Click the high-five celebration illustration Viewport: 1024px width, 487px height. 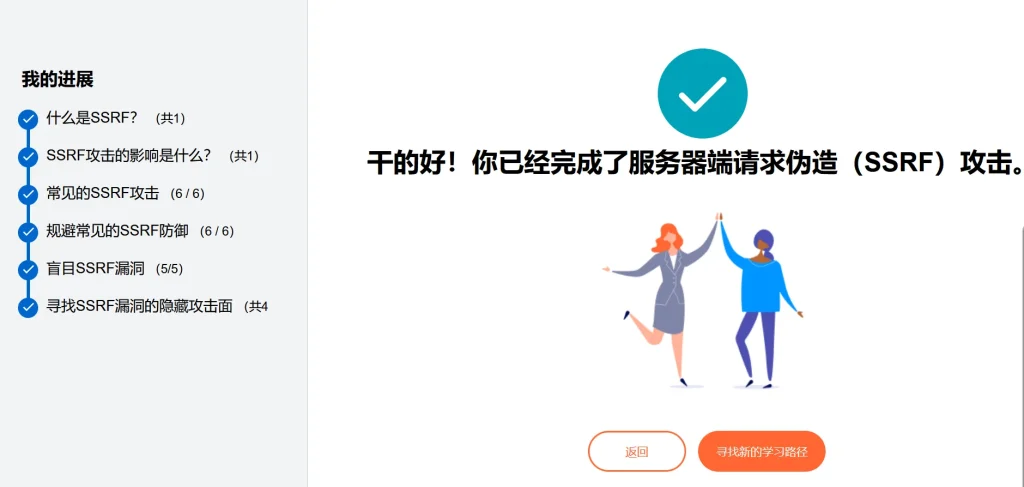point(703,300)
